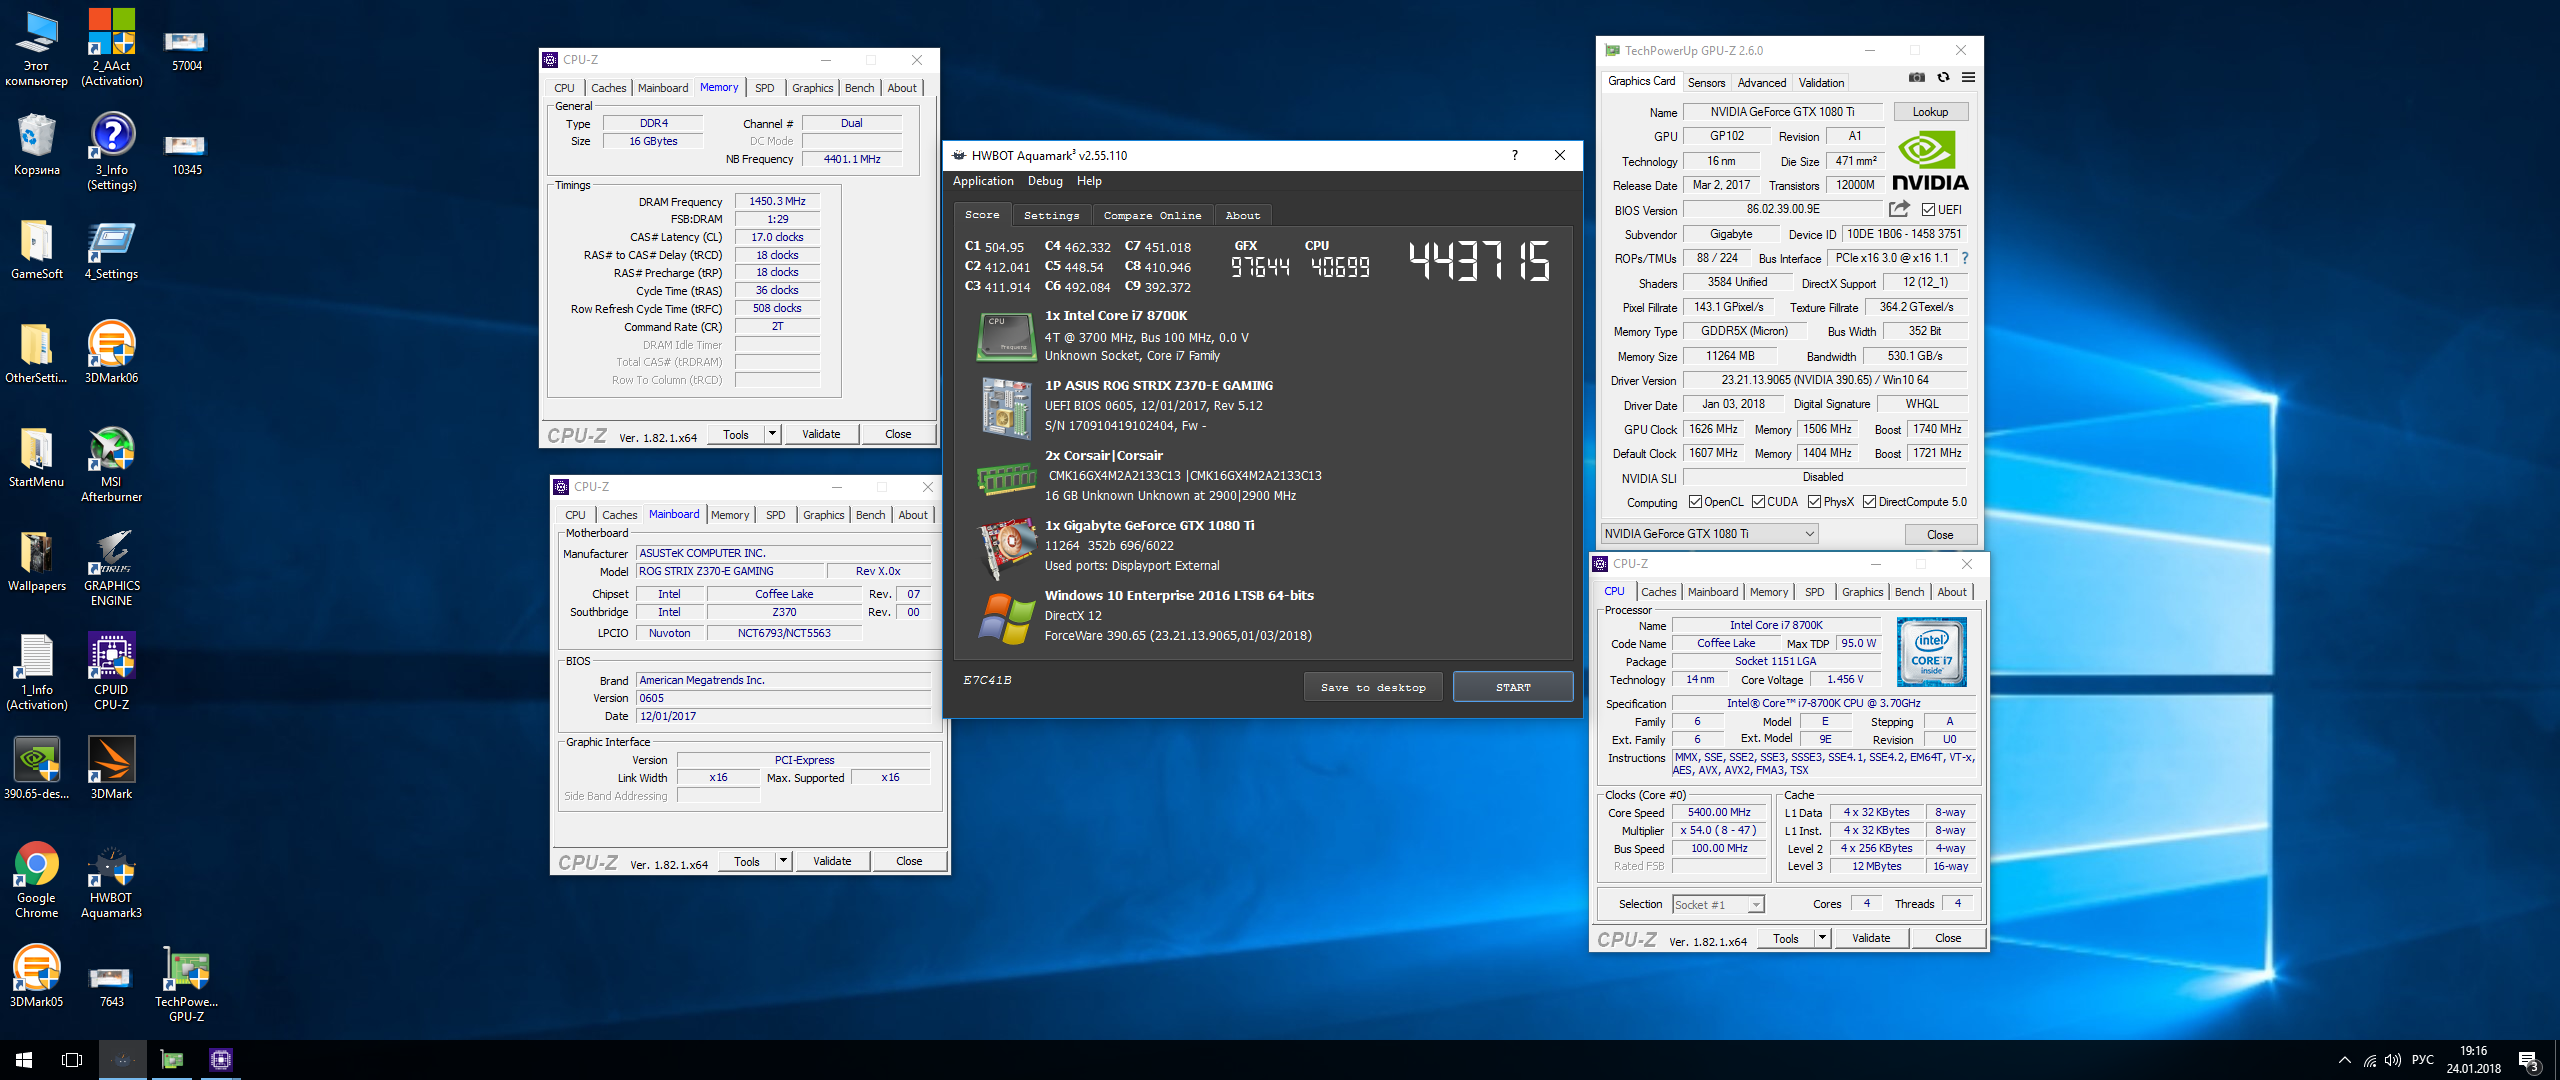This screenshot has height=1080, width=2560.
Task: Click the GPU-Z Name field value
Action: pyautogui.click(x=1782, y=112)
